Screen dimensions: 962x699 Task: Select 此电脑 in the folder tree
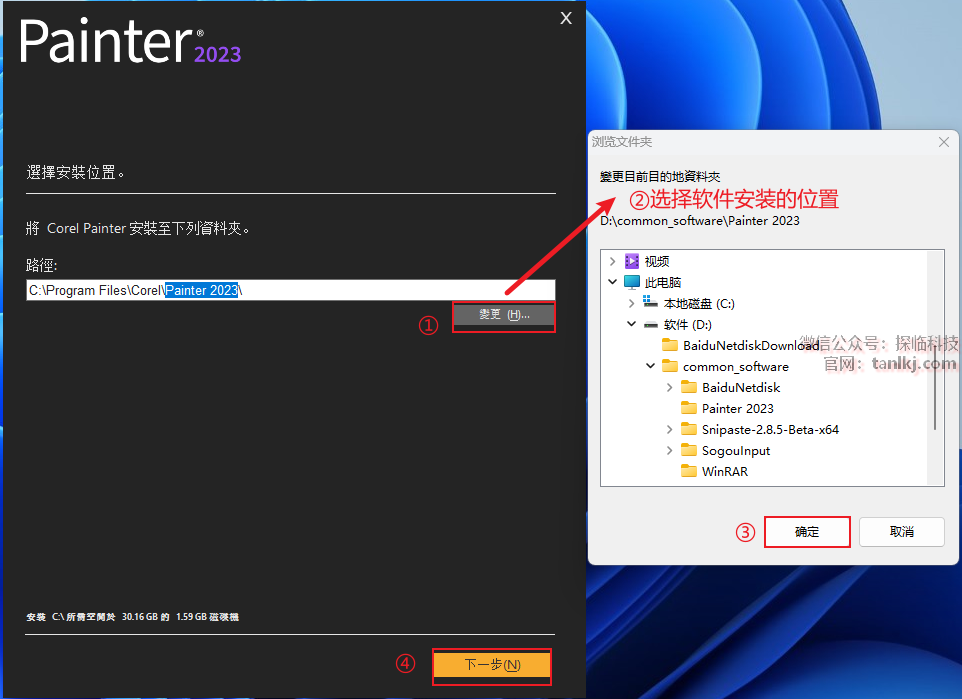coord(663,282)
